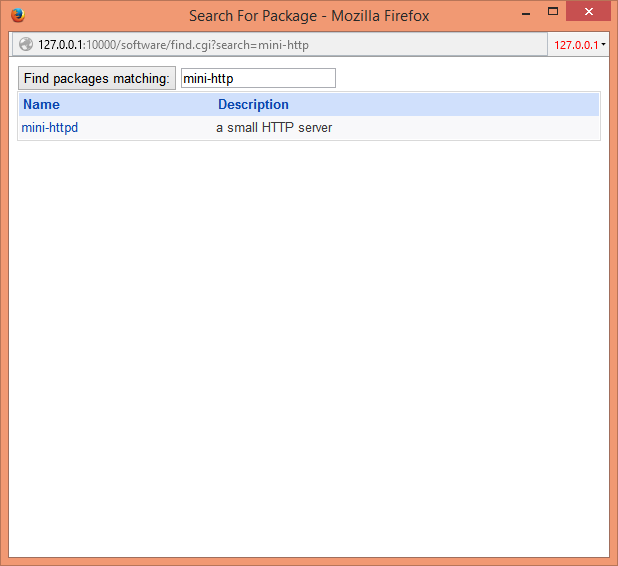Click the Find packages matching button
Image resolution: width=618 pixels, height=566 pixels.
[97, 78]
